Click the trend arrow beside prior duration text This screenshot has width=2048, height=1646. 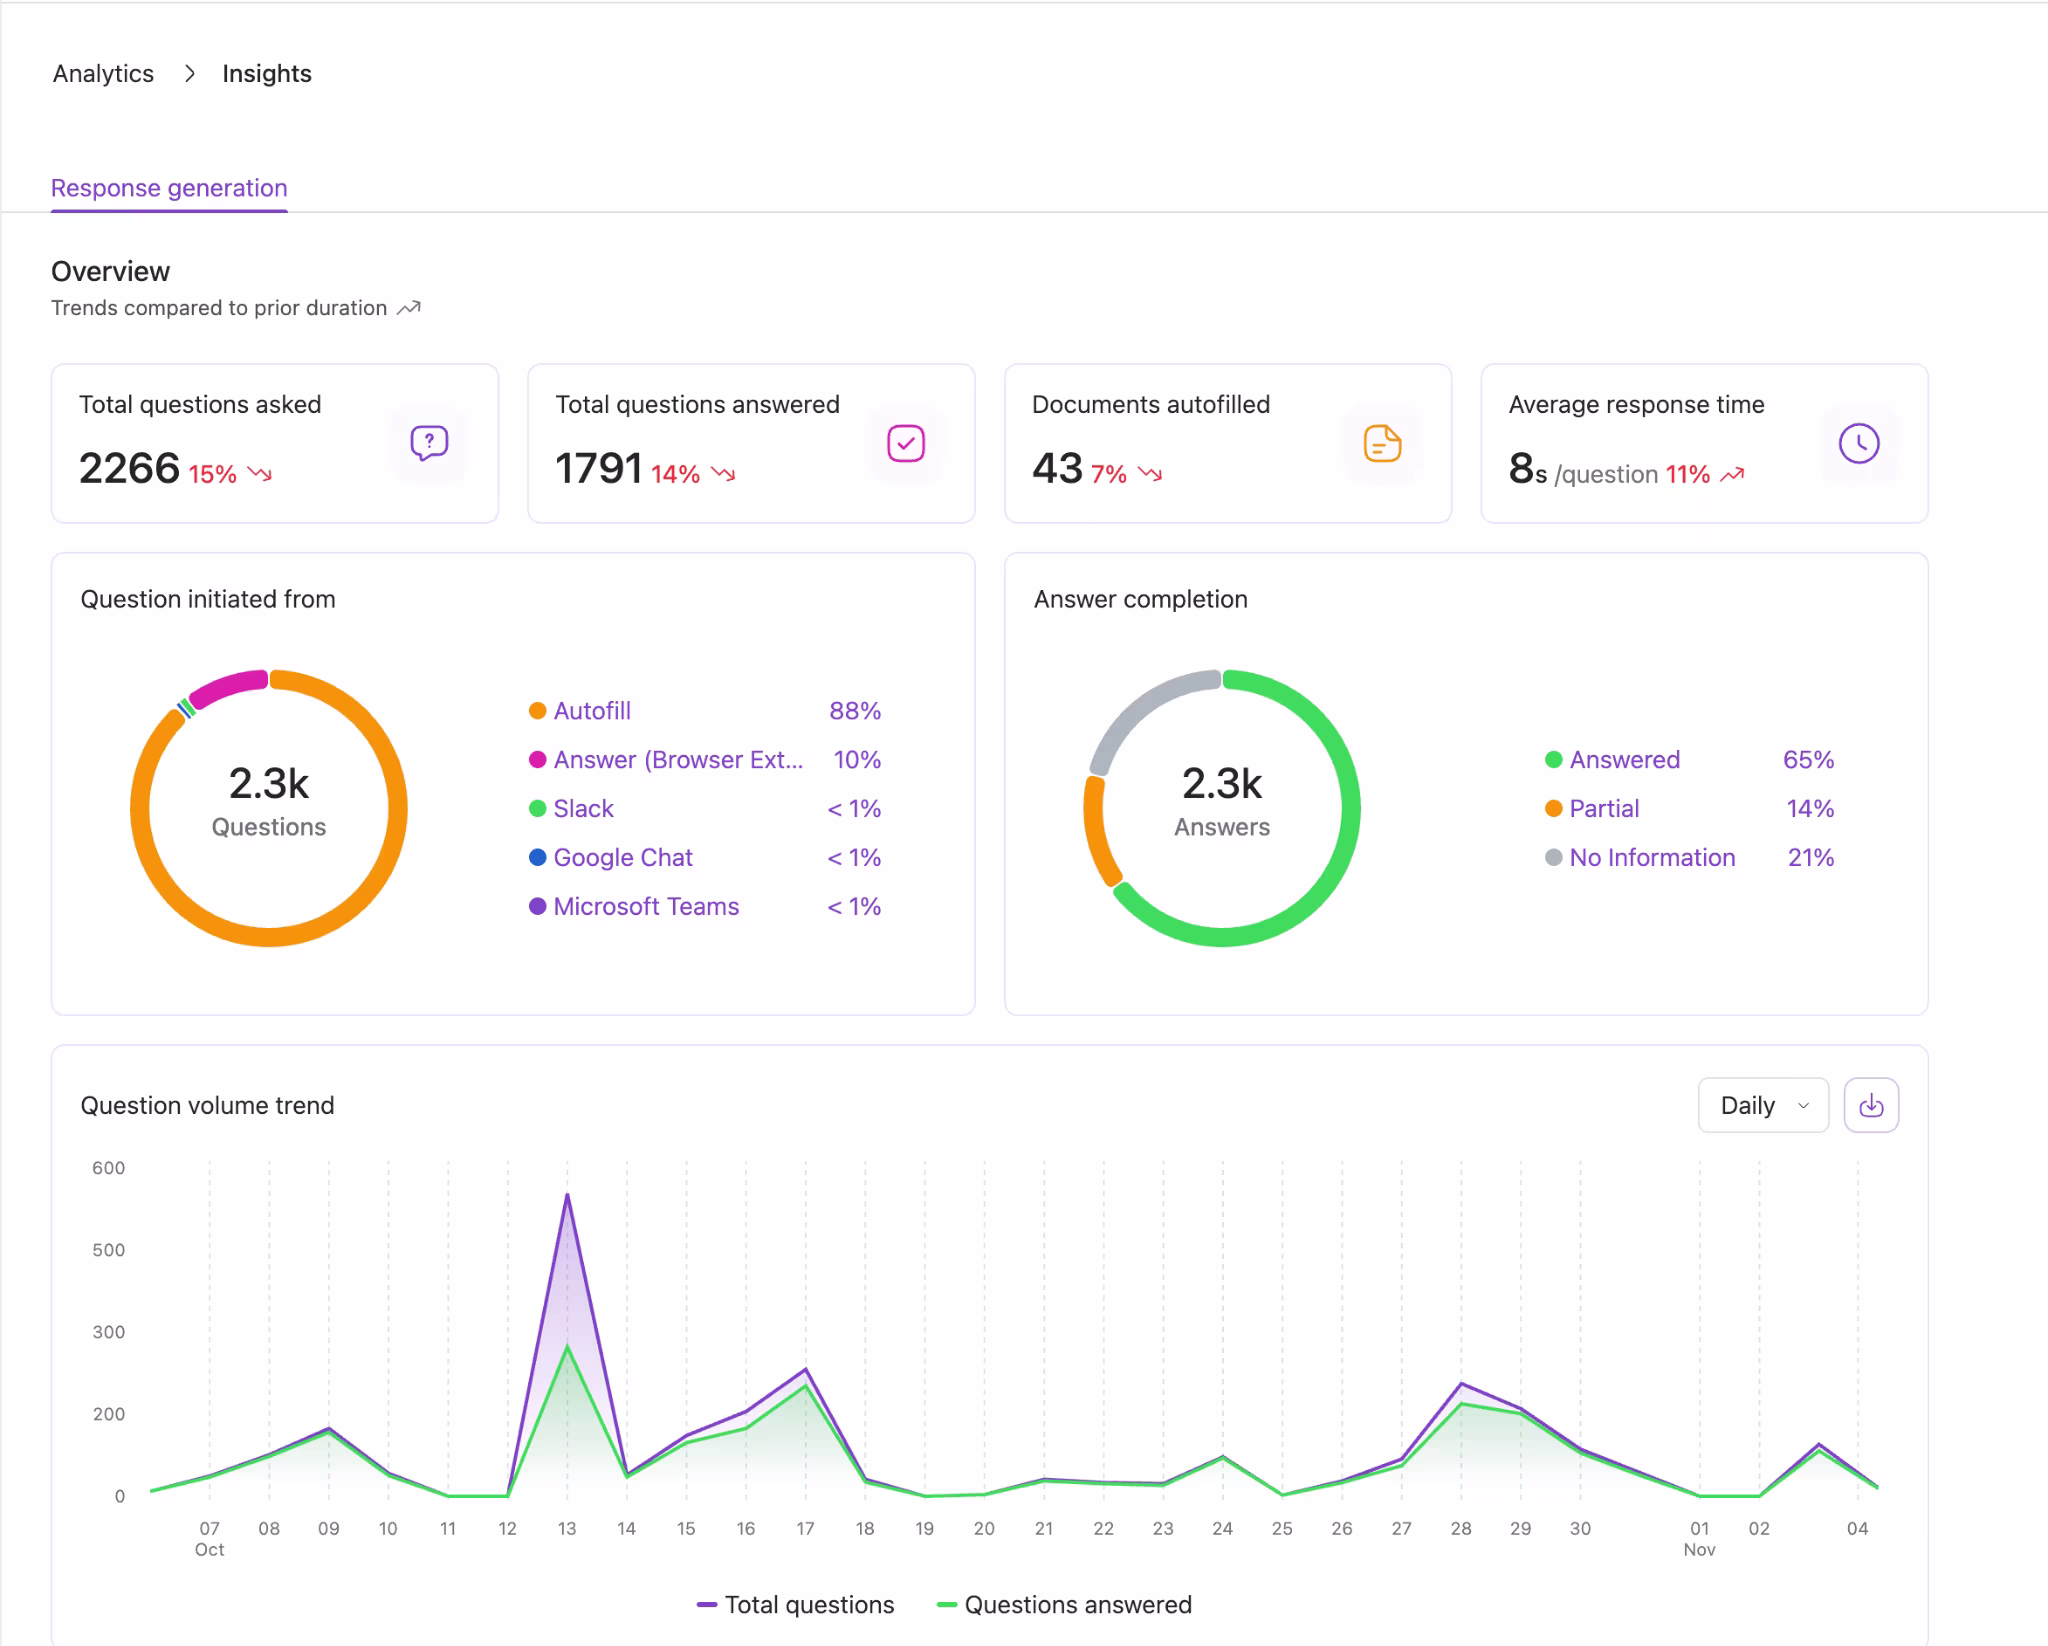pyautogui.click(x=407, y=308)
